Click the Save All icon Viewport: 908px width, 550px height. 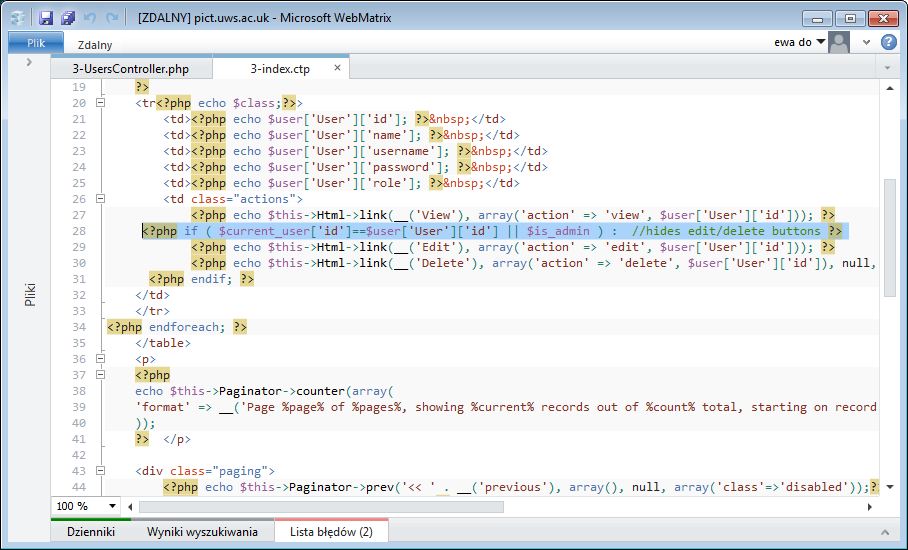(68, 18)
